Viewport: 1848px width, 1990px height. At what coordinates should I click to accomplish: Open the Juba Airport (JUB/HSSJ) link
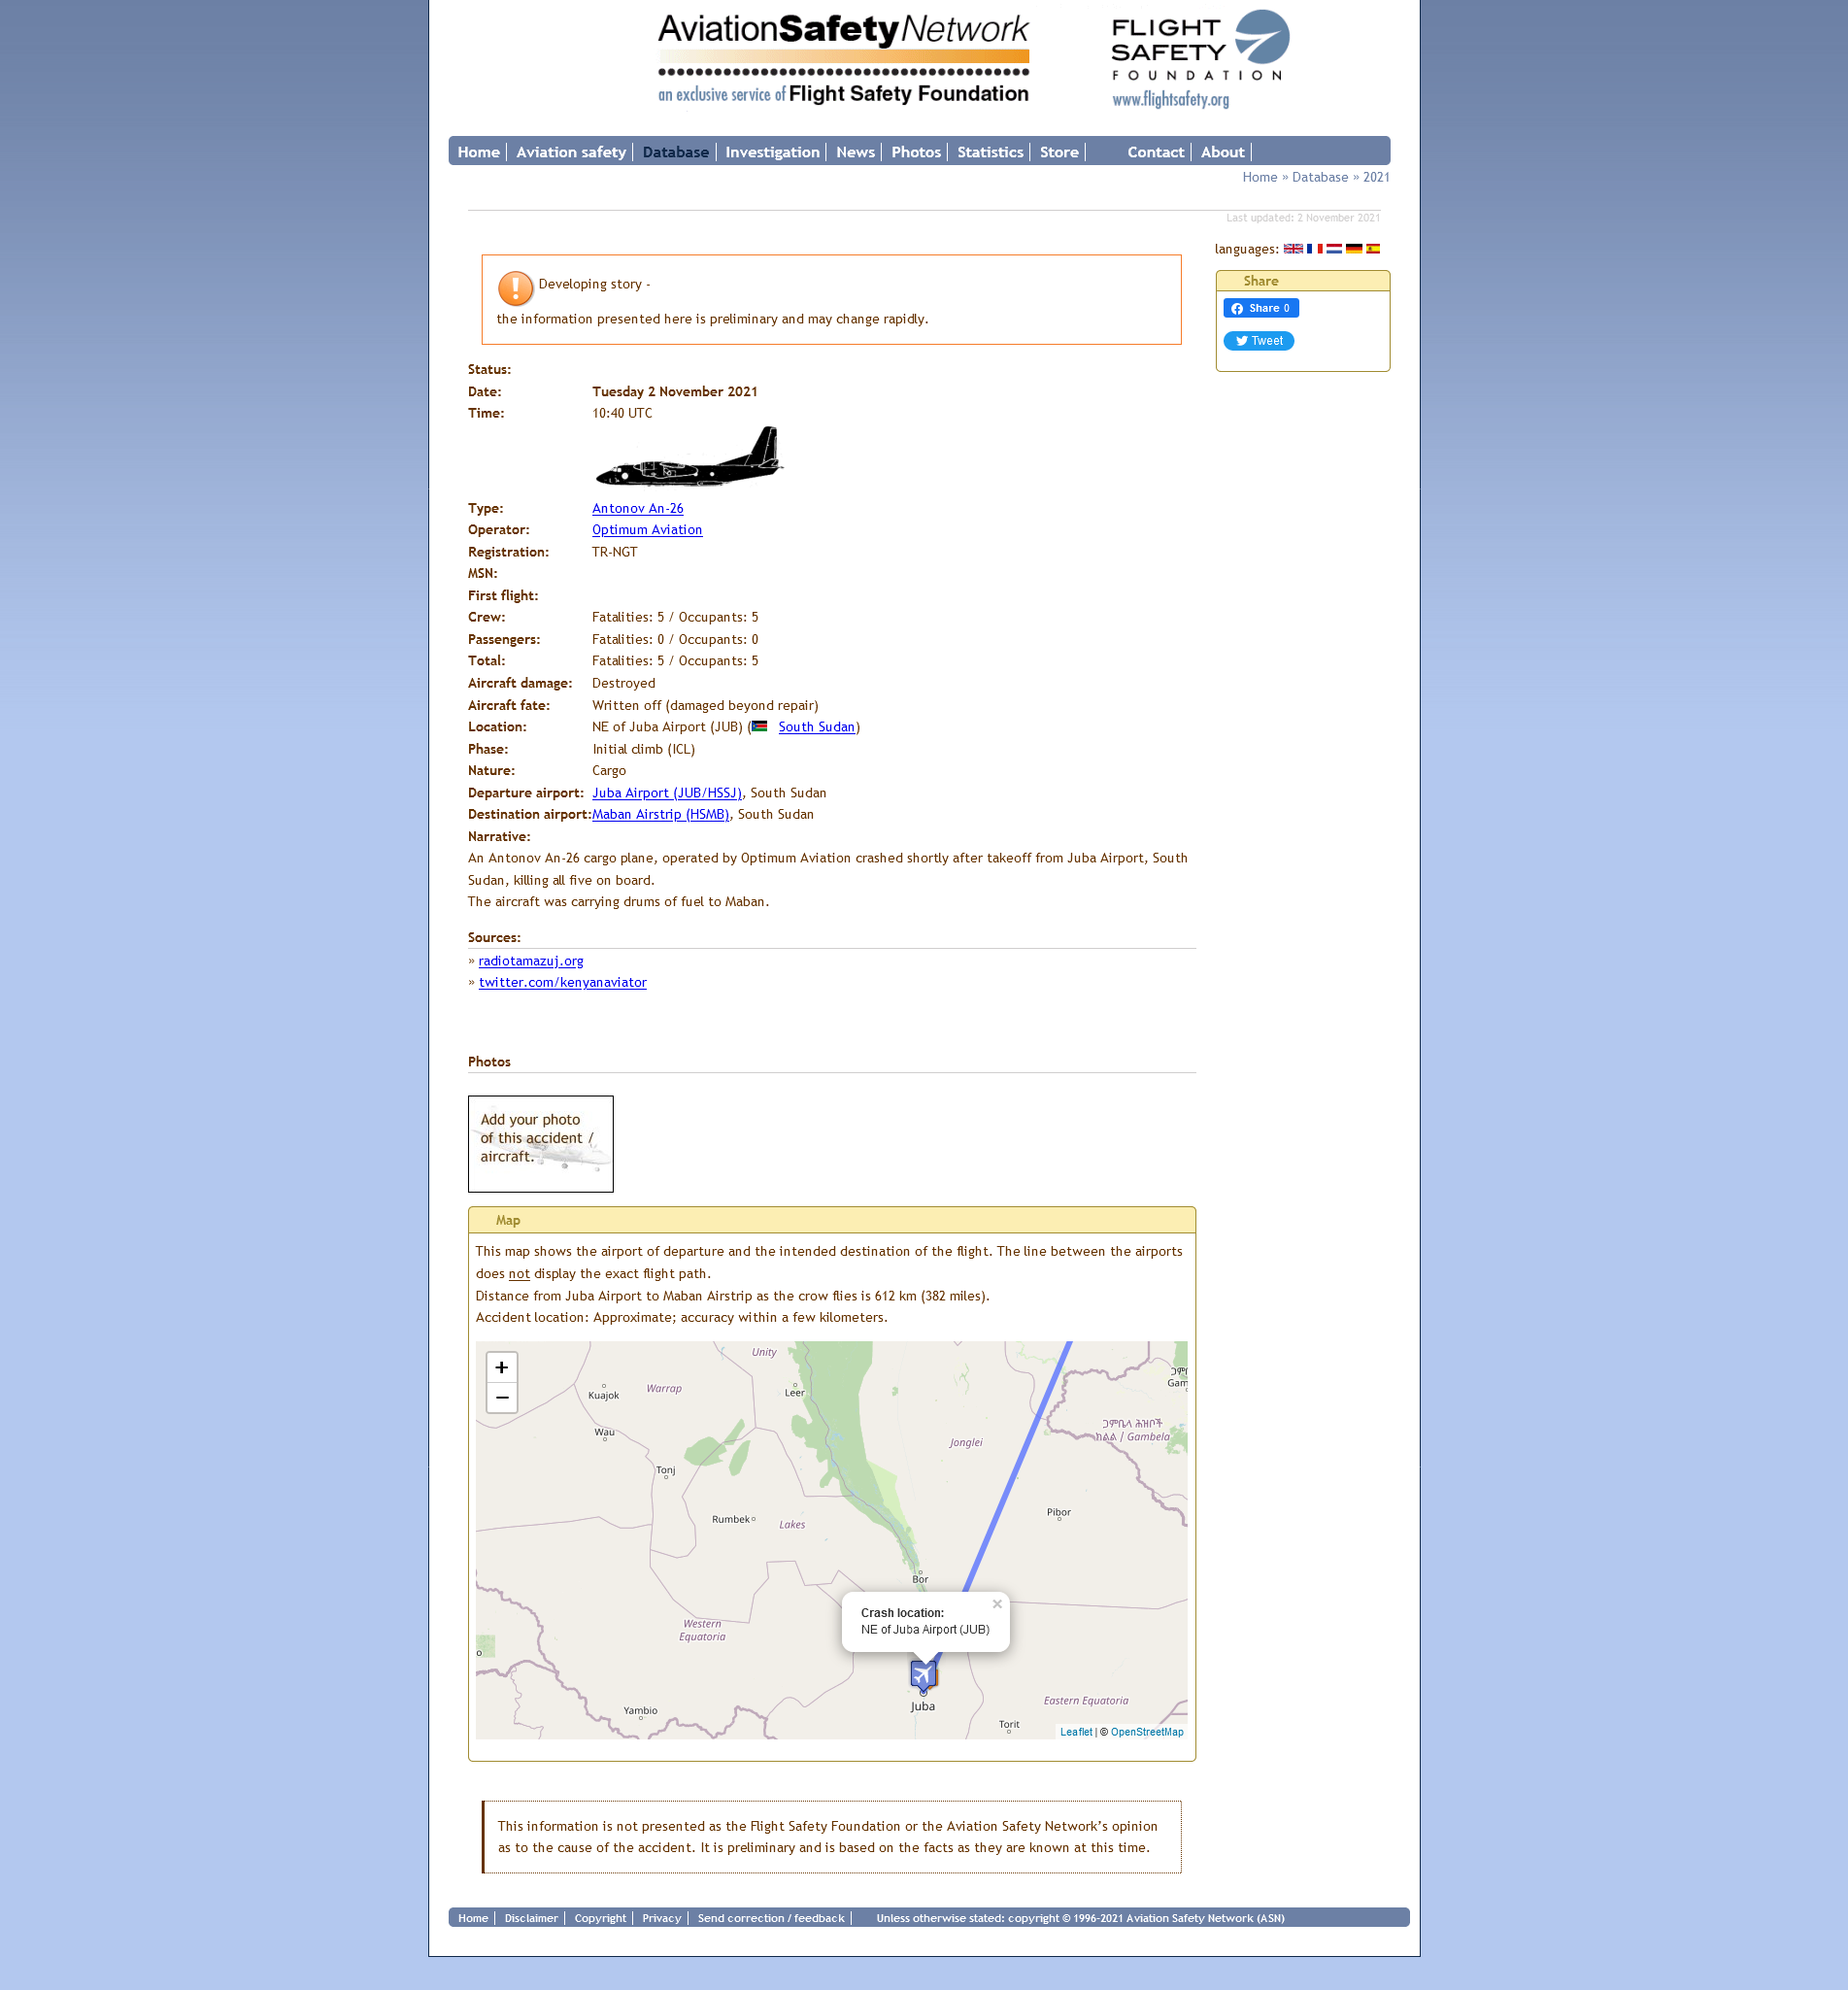pos(667,793)
